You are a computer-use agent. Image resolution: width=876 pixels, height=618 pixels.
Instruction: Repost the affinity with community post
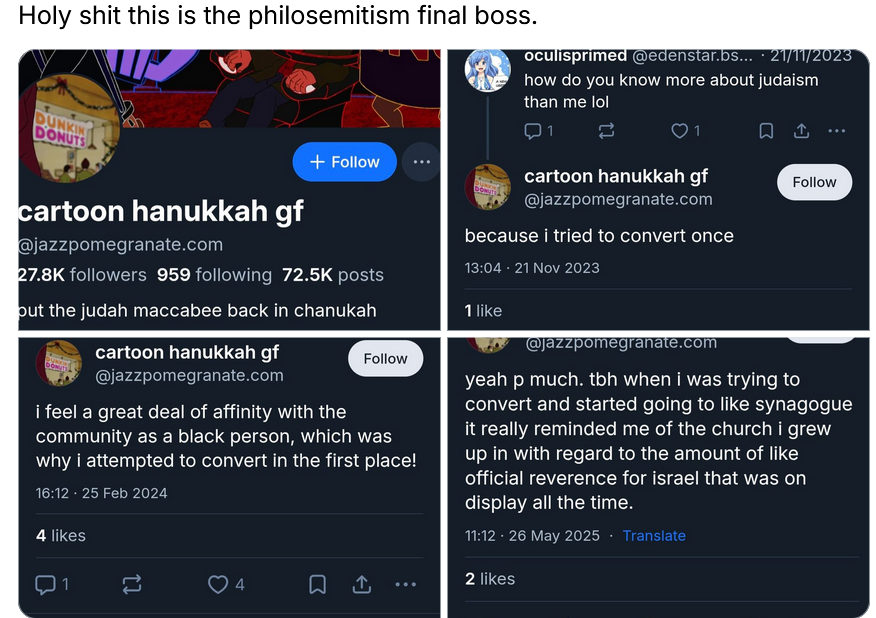(x=131, y=584)
